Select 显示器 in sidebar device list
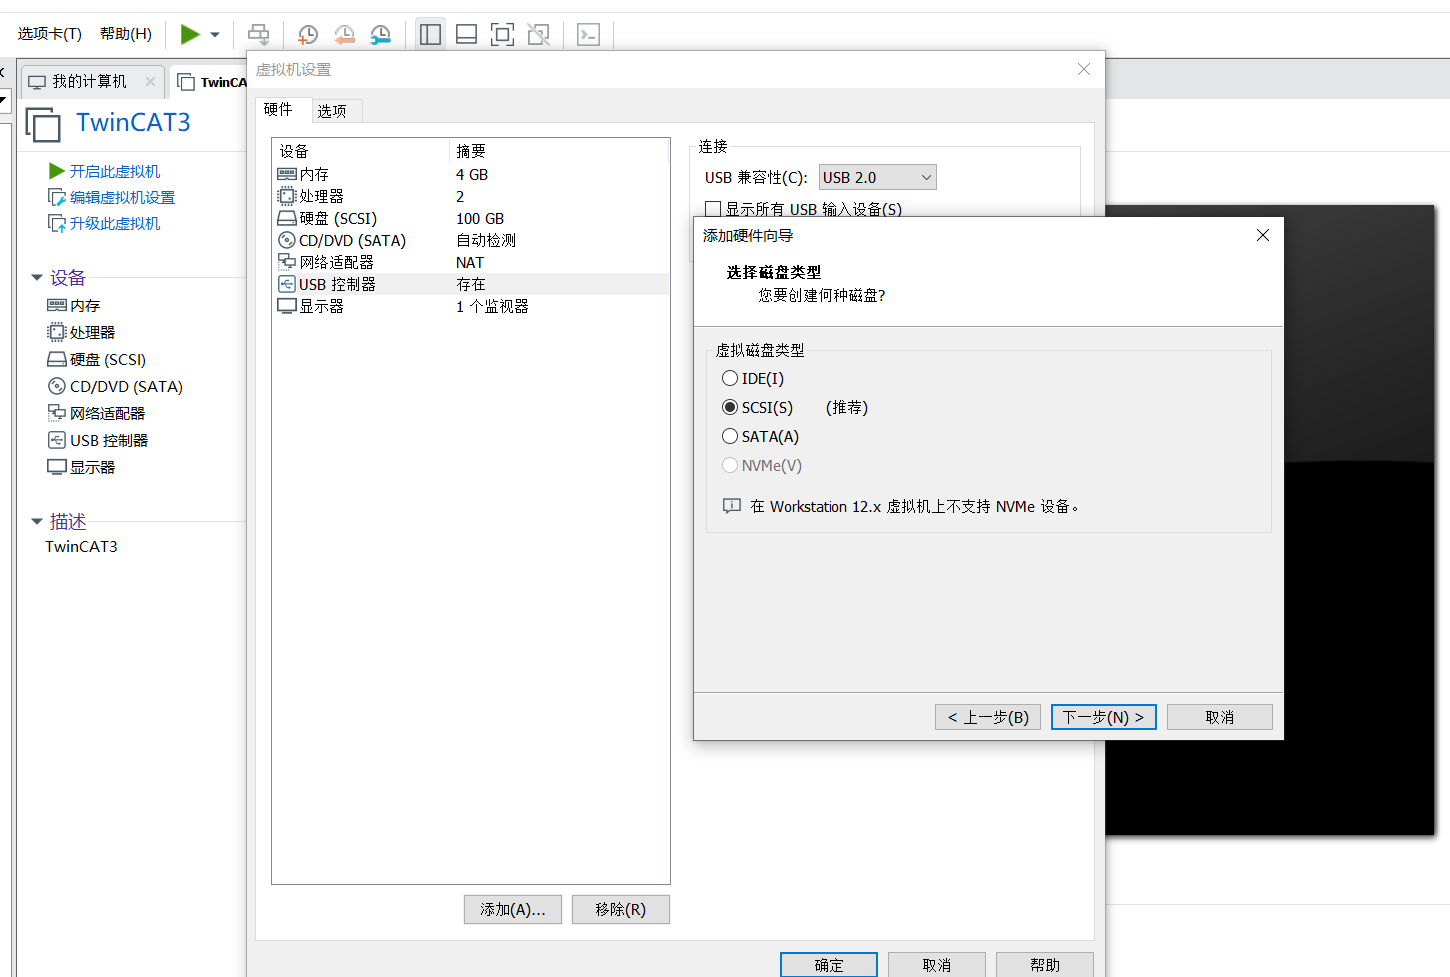The height and width of the screenshot is (977, 1450). pos(81,467)
